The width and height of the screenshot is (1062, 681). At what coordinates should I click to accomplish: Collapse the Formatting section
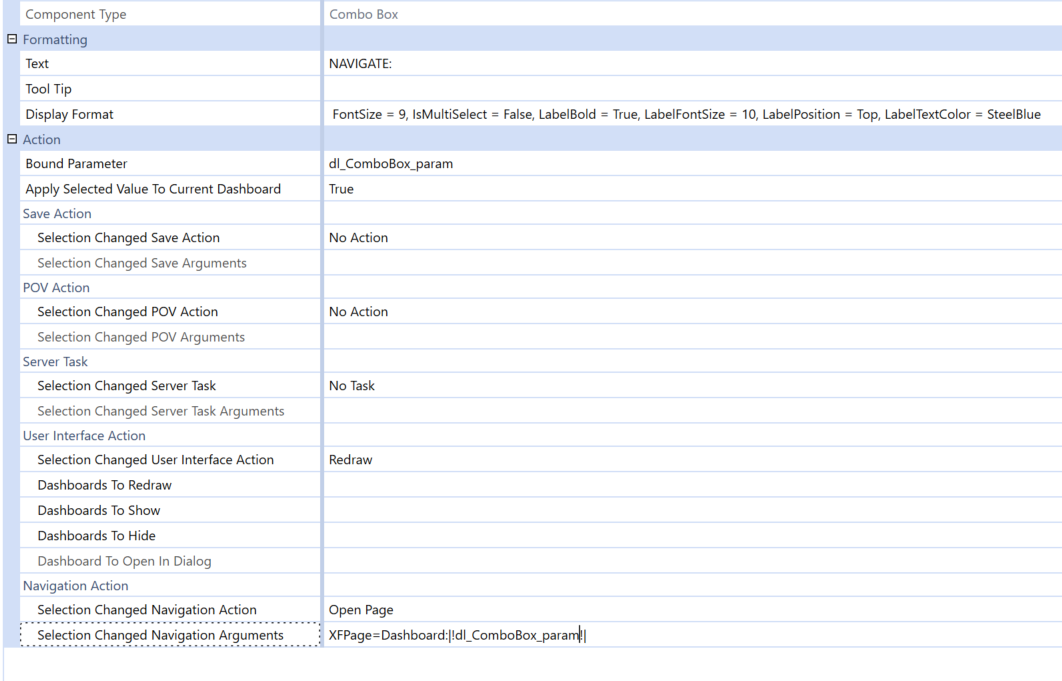tap(12, 40)
